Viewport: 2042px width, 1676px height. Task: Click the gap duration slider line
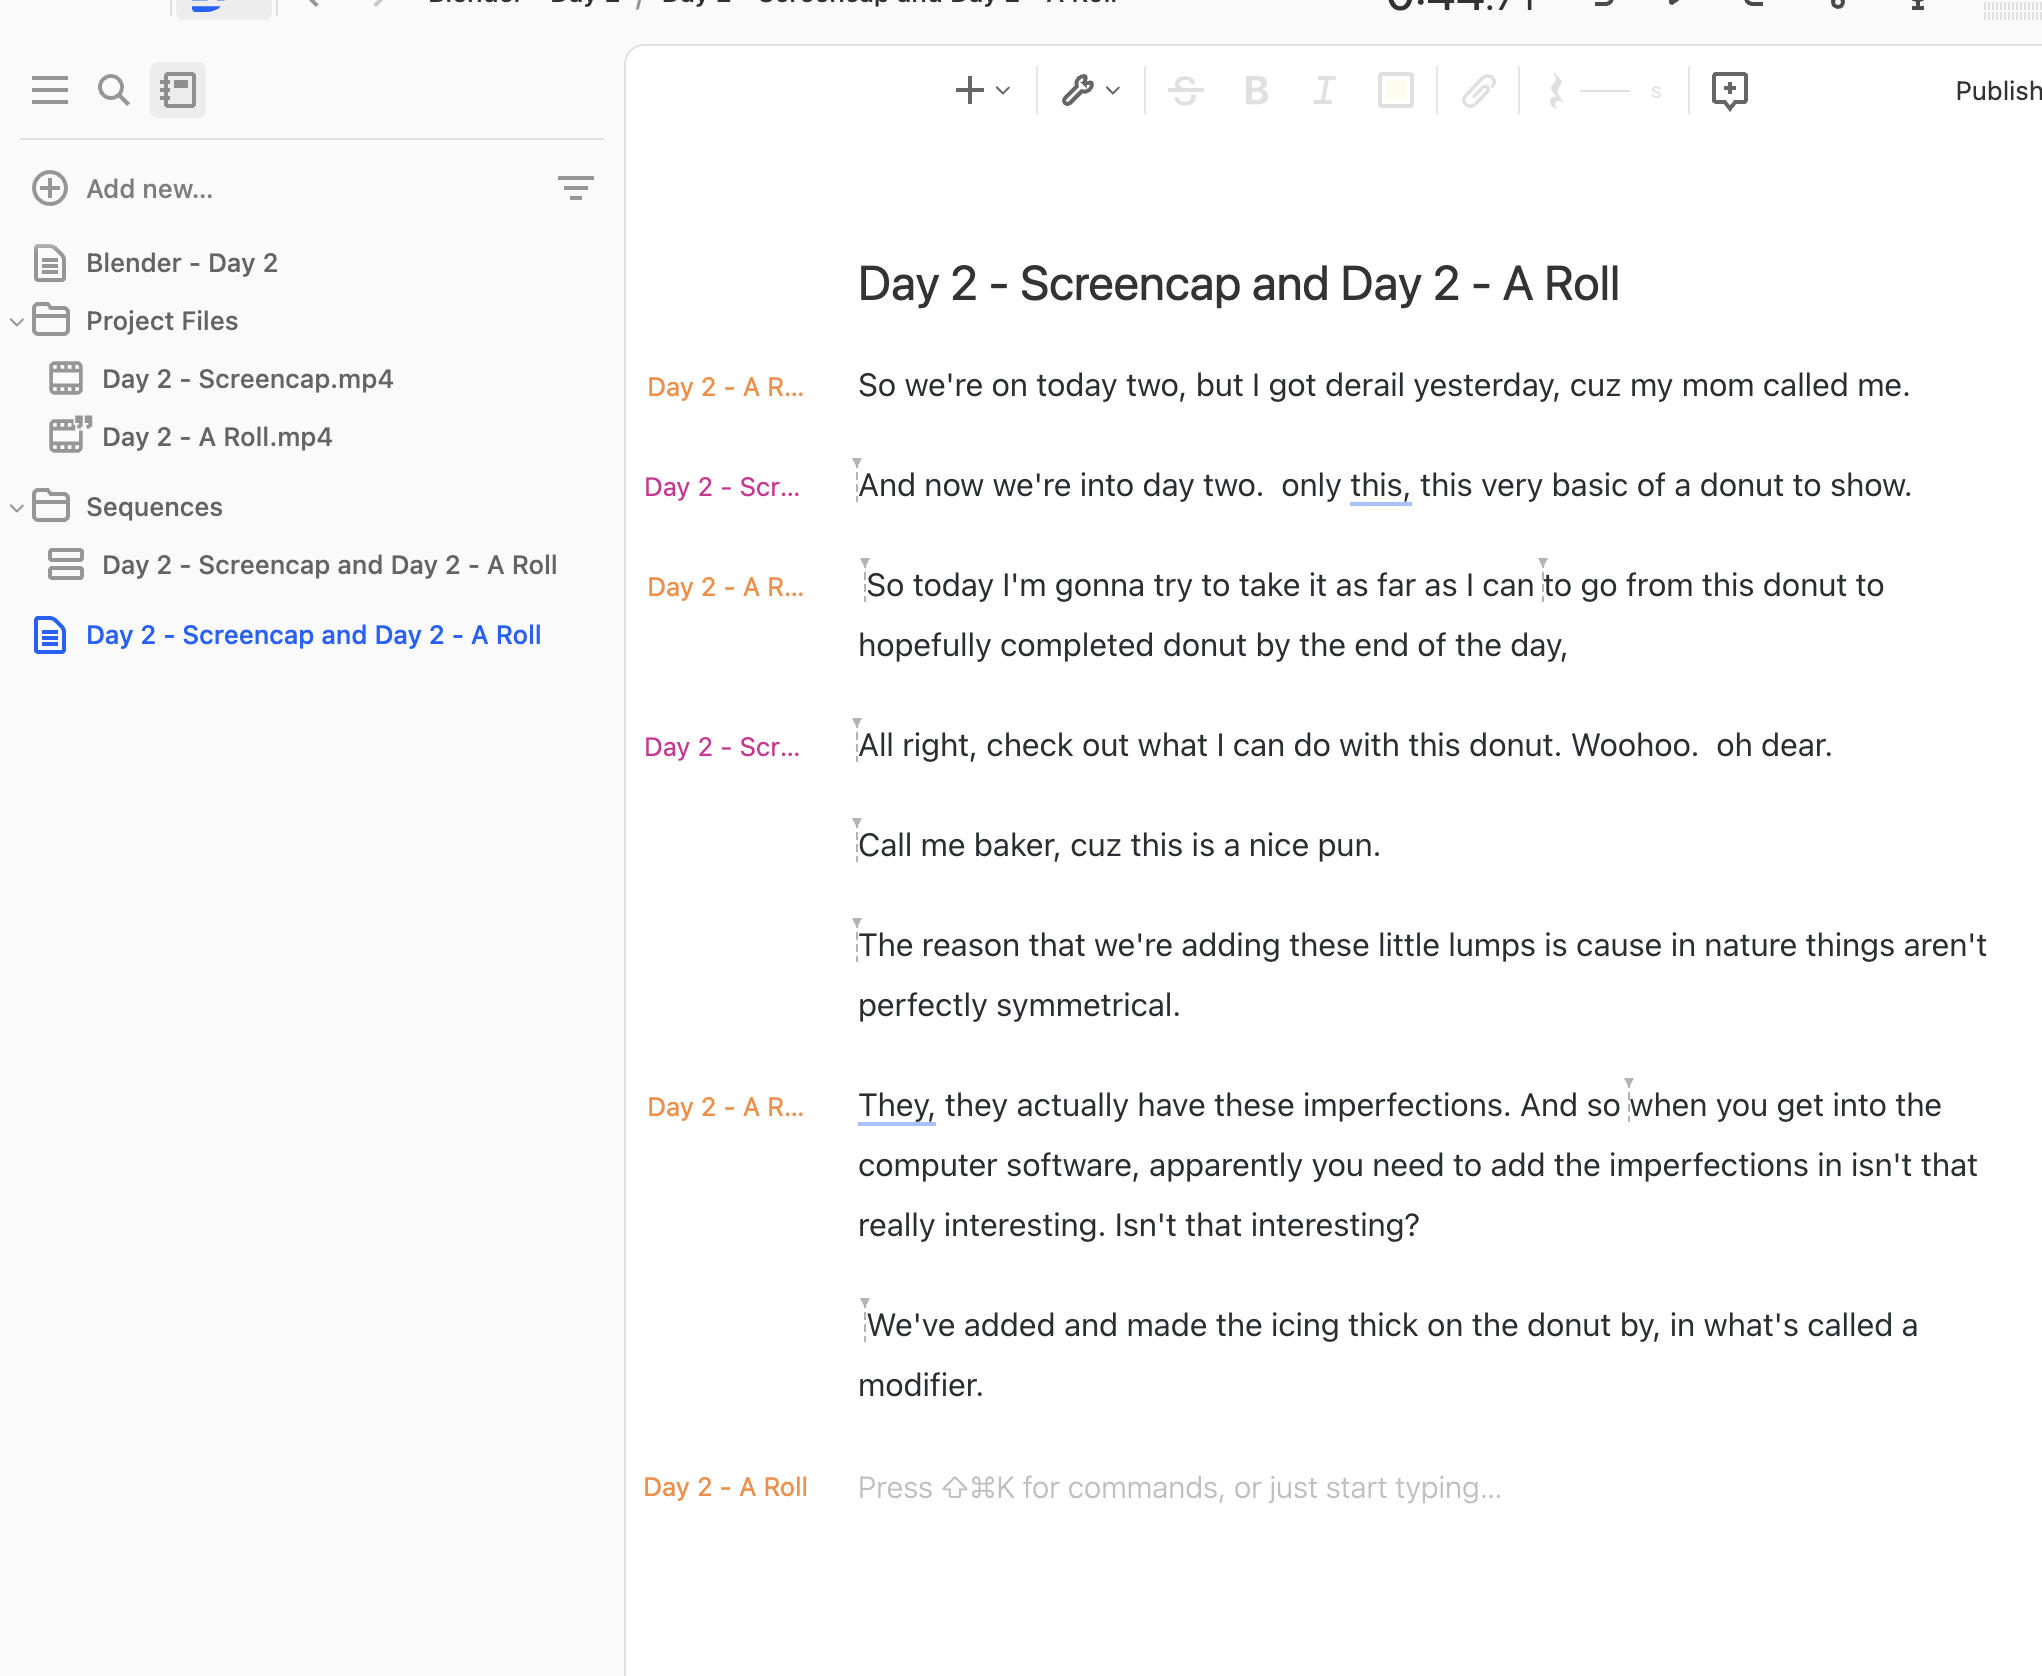tap(1605, 91)
